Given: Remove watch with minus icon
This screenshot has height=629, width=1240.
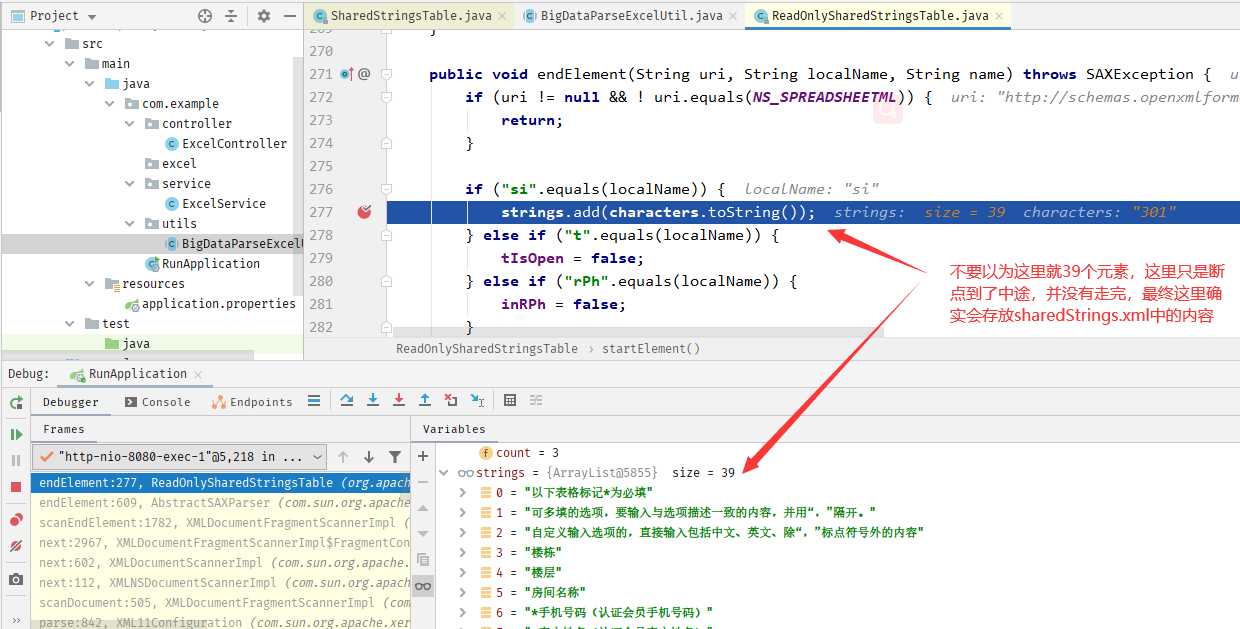Looking at the screenshot, I should 423,482.
